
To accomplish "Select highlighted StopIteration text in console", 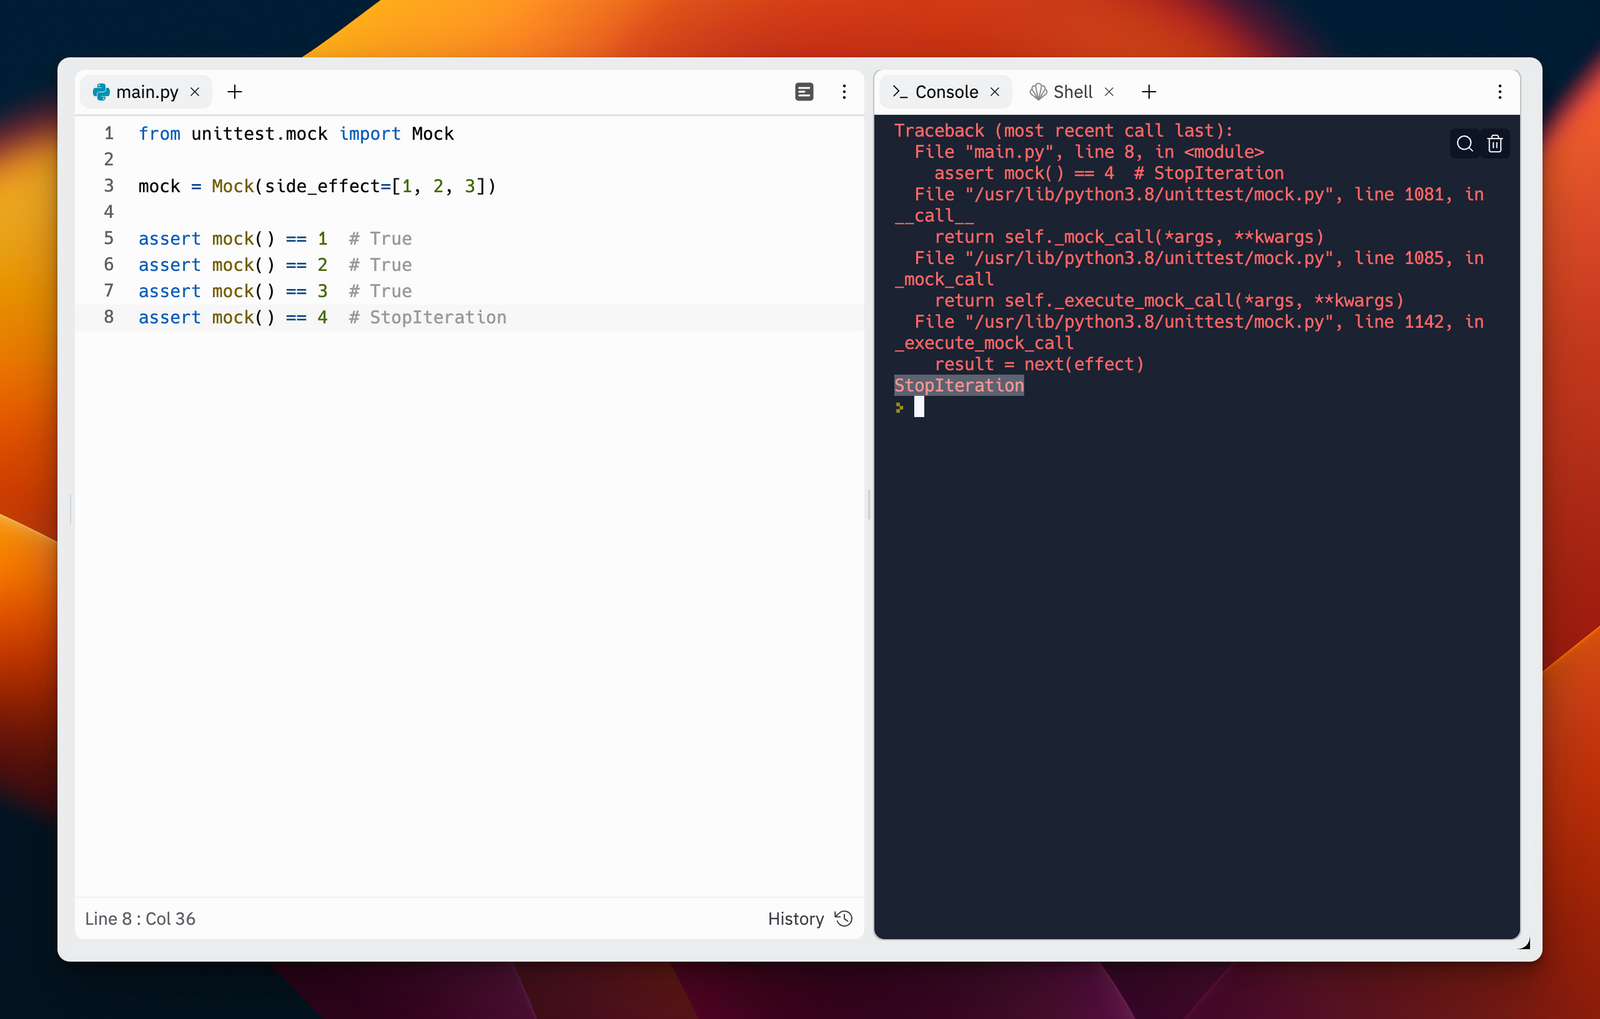I will [958, 385].
